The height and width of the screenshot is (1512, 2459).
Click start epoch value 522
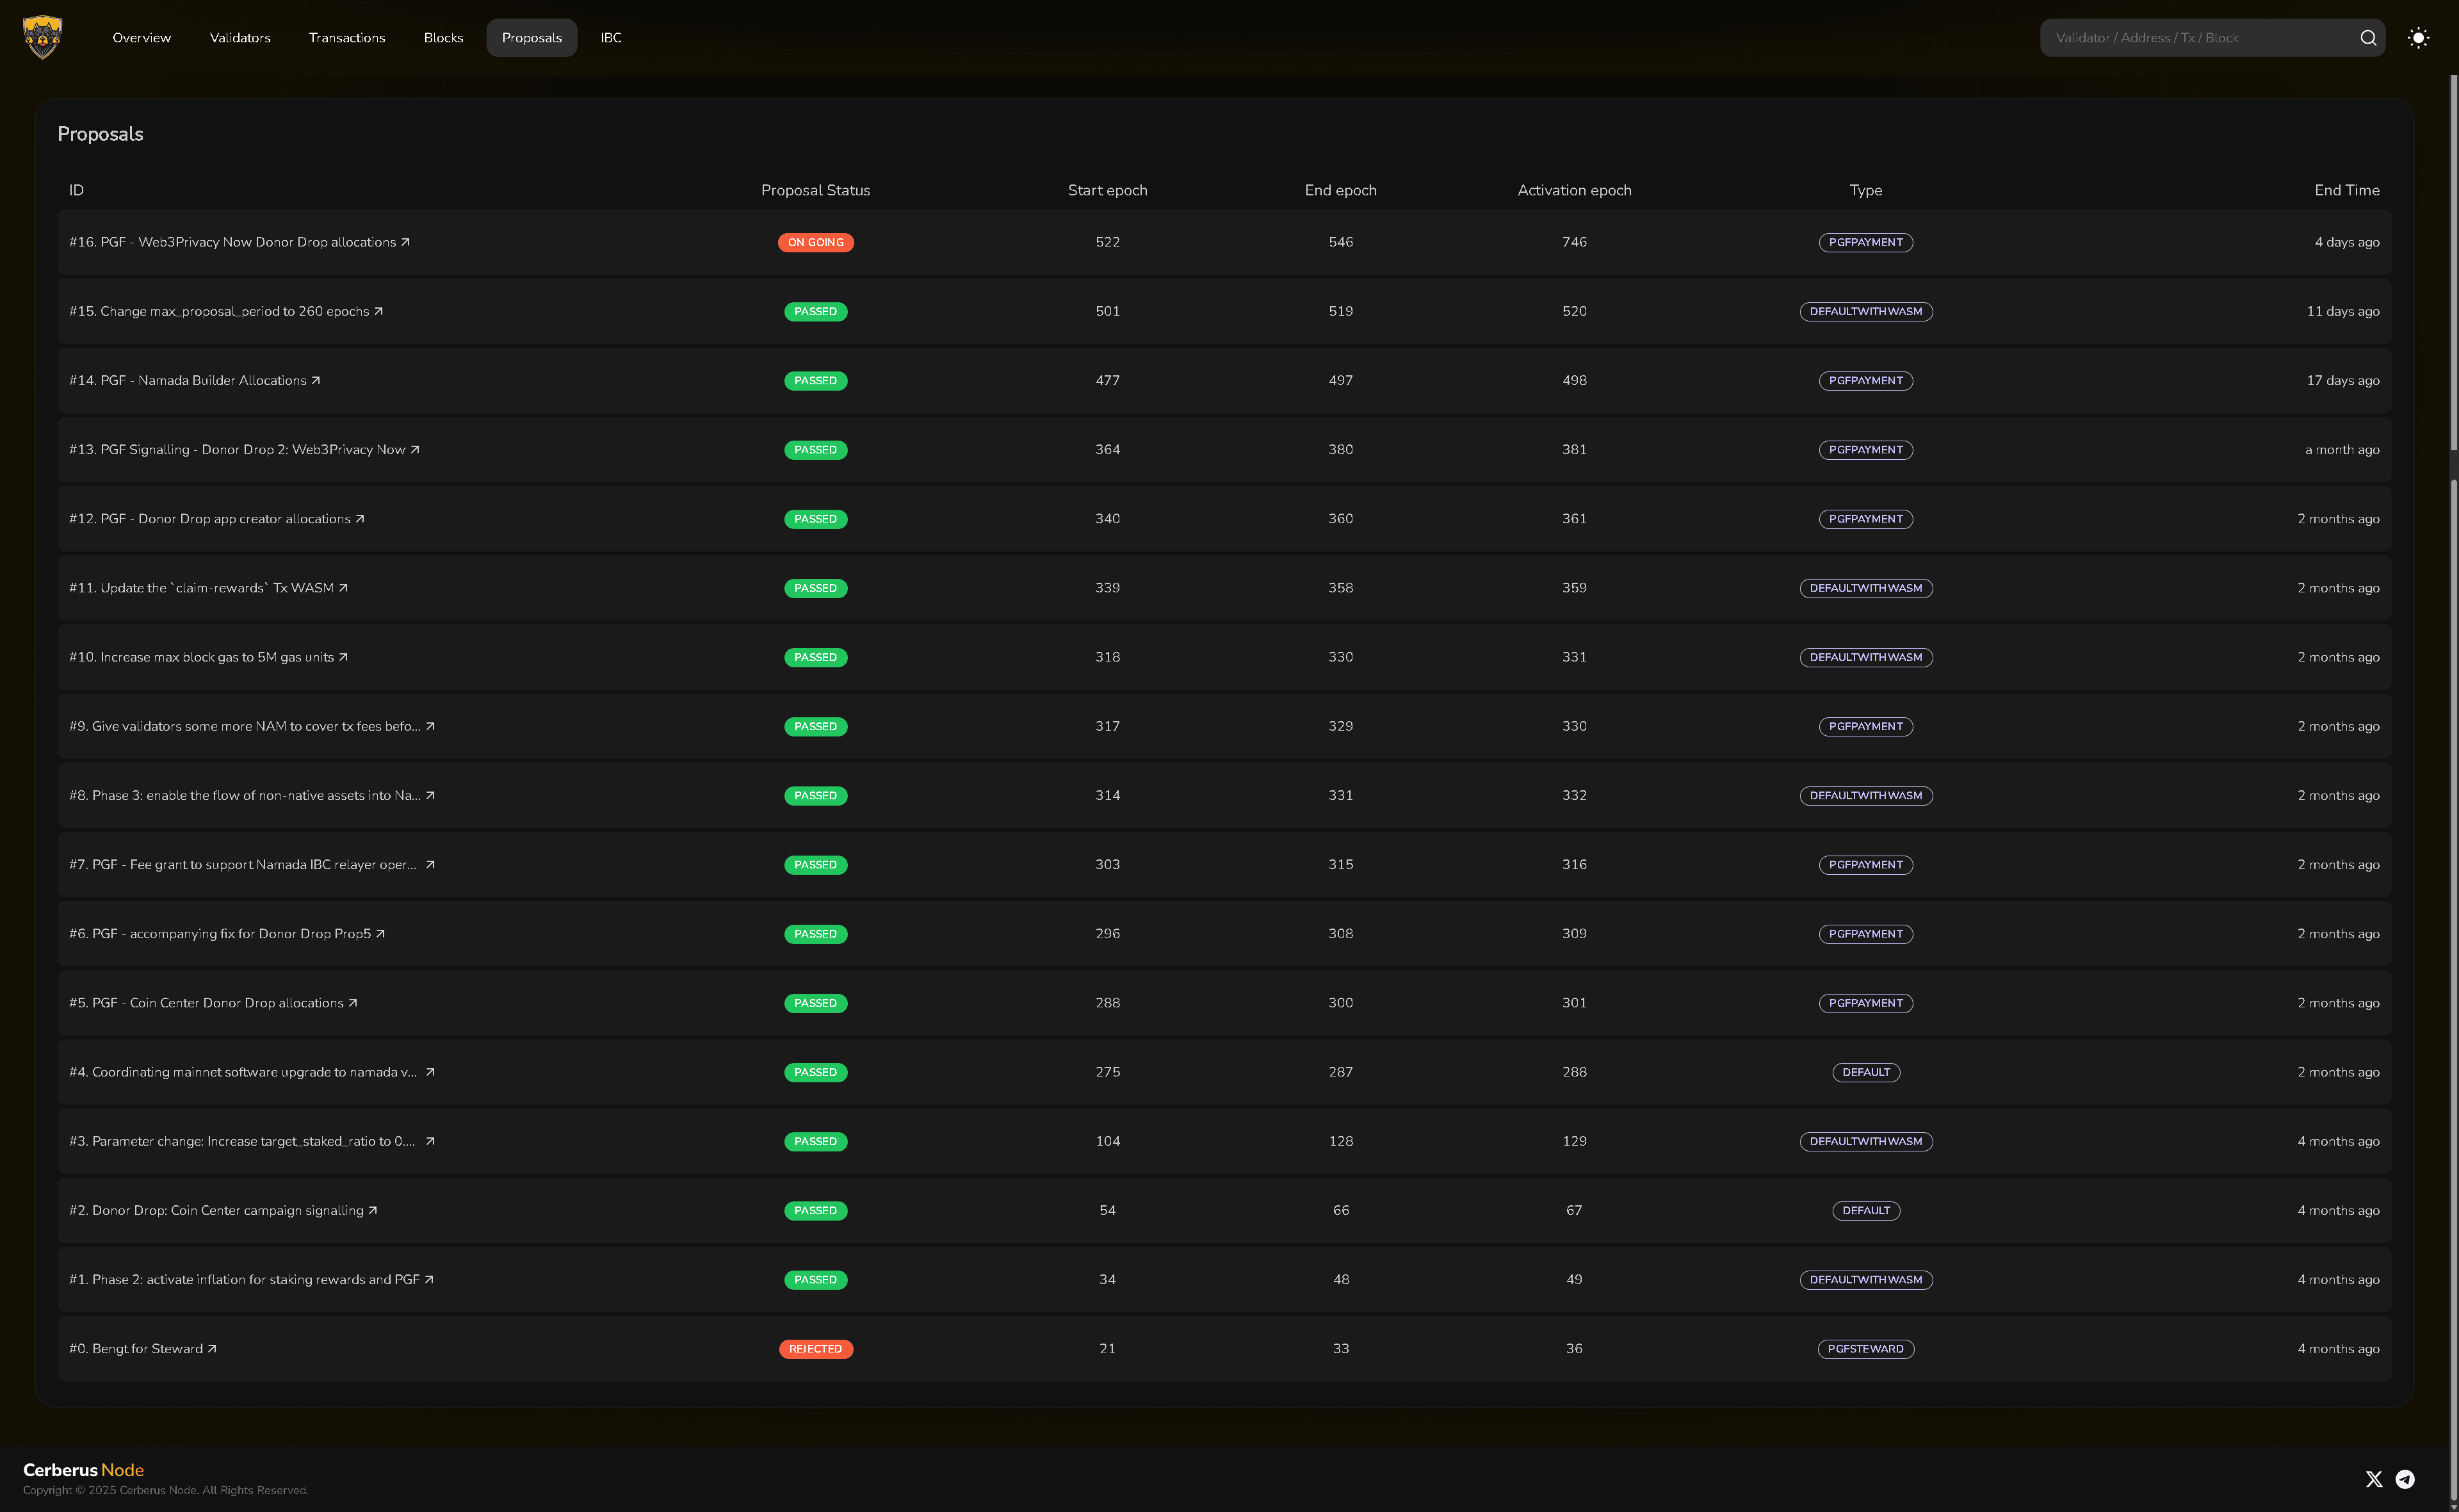1107,242
